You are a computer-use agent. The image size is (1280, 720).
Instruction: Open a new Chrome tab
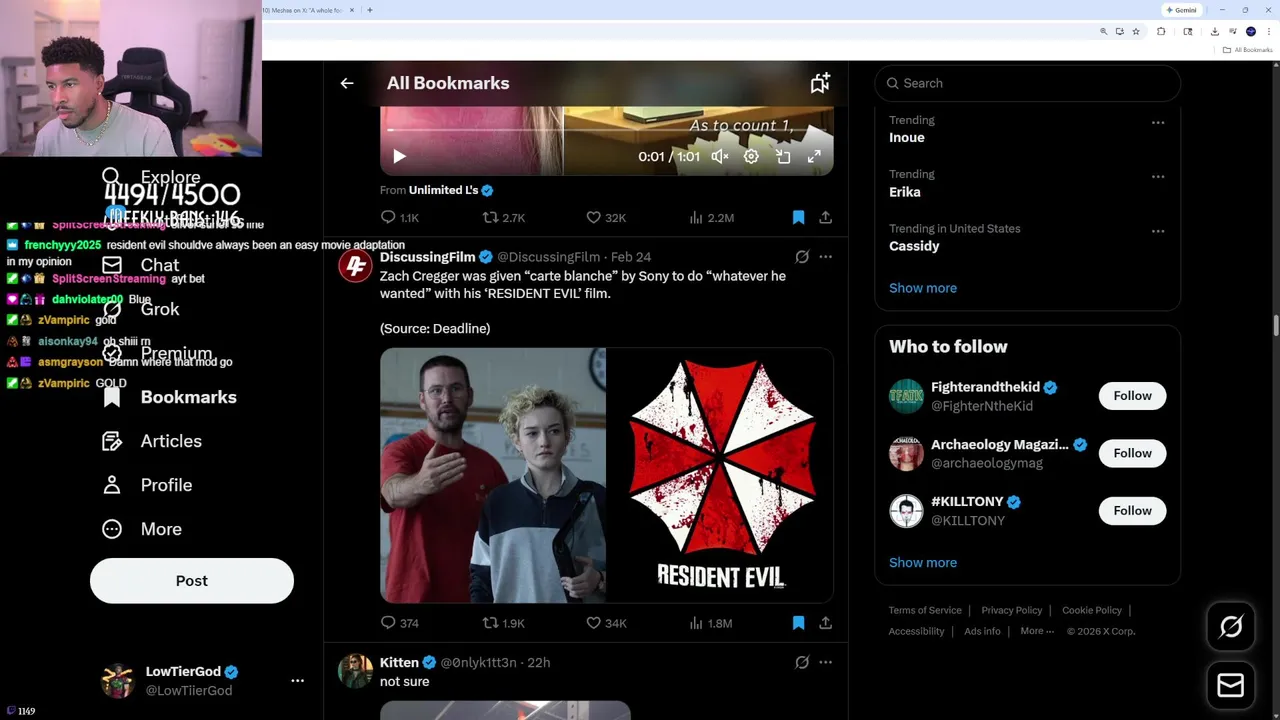370,10
